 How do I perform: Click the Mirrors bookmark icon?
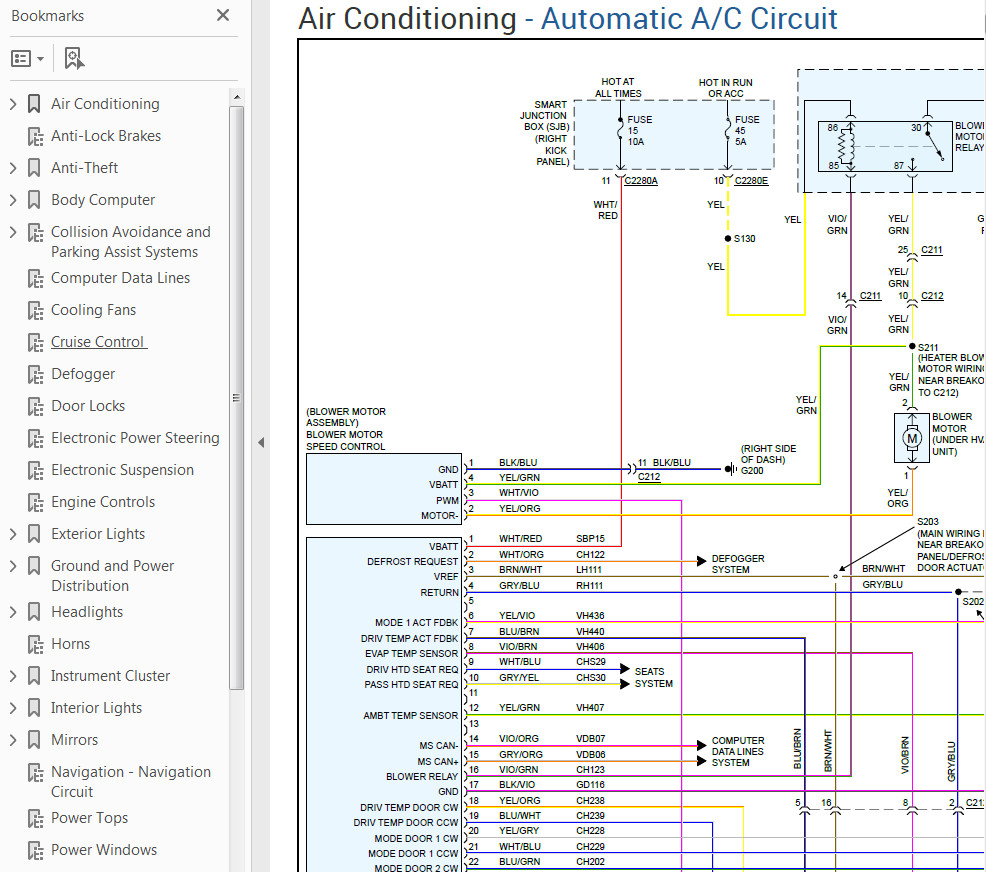coord(35,740)
